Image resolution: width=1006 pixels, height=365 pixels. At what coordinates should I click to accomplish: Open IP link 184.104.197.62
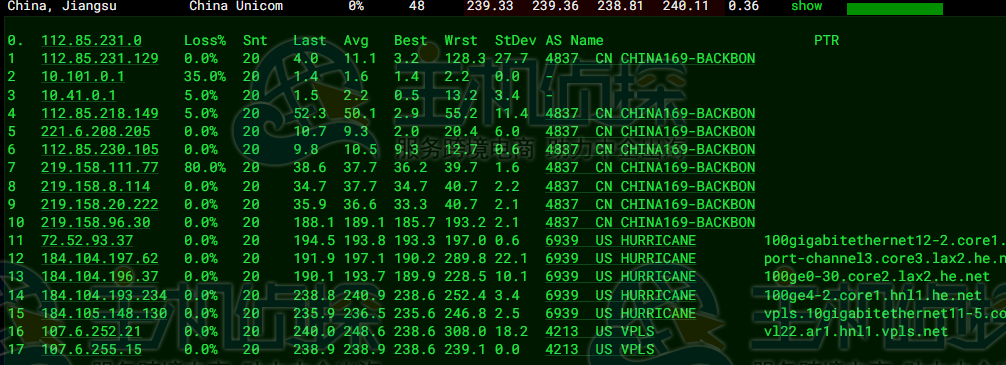tap(100, 259)
